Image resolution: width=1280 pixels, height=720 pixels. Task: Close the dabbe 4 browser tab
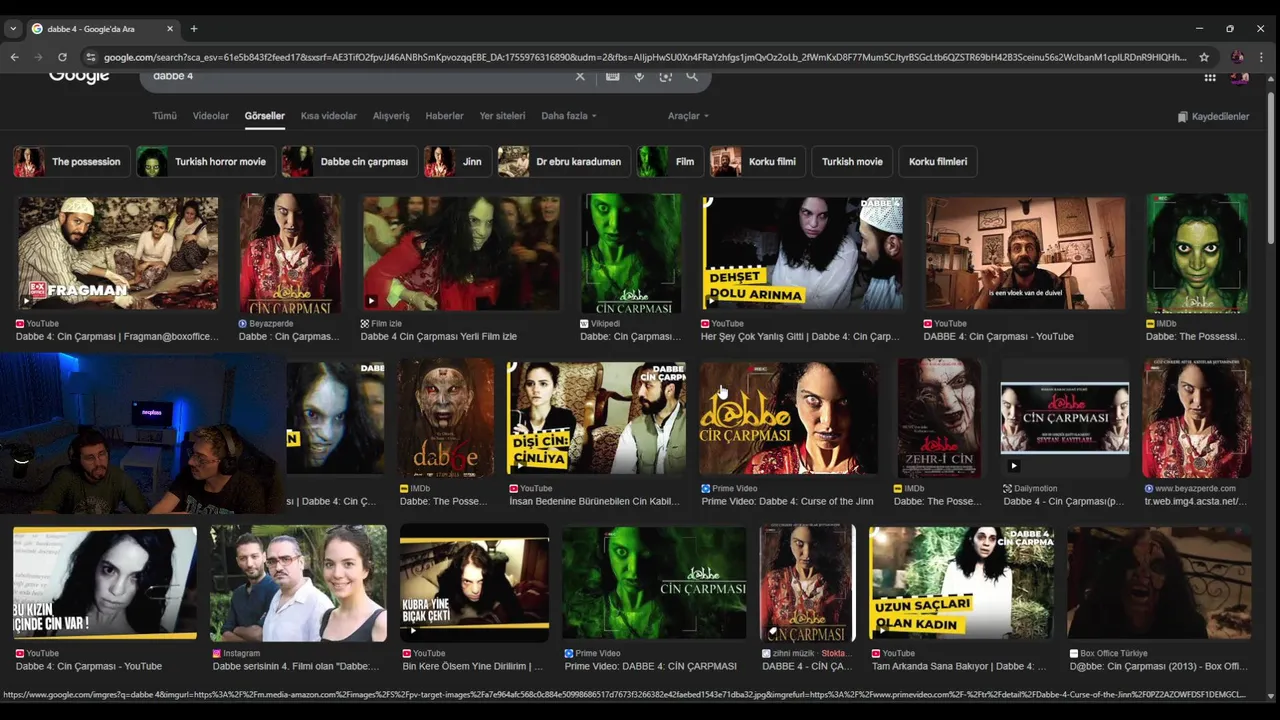tap(169, 29)
